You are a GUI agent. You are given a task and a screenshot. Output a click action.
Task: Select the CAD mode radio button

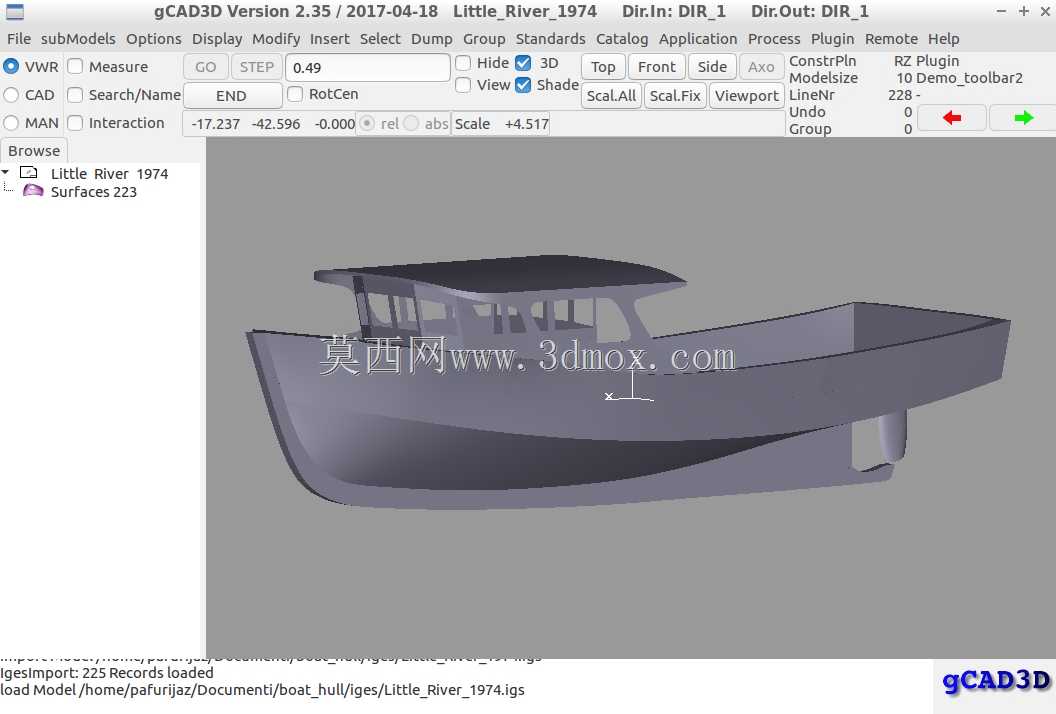11,95
